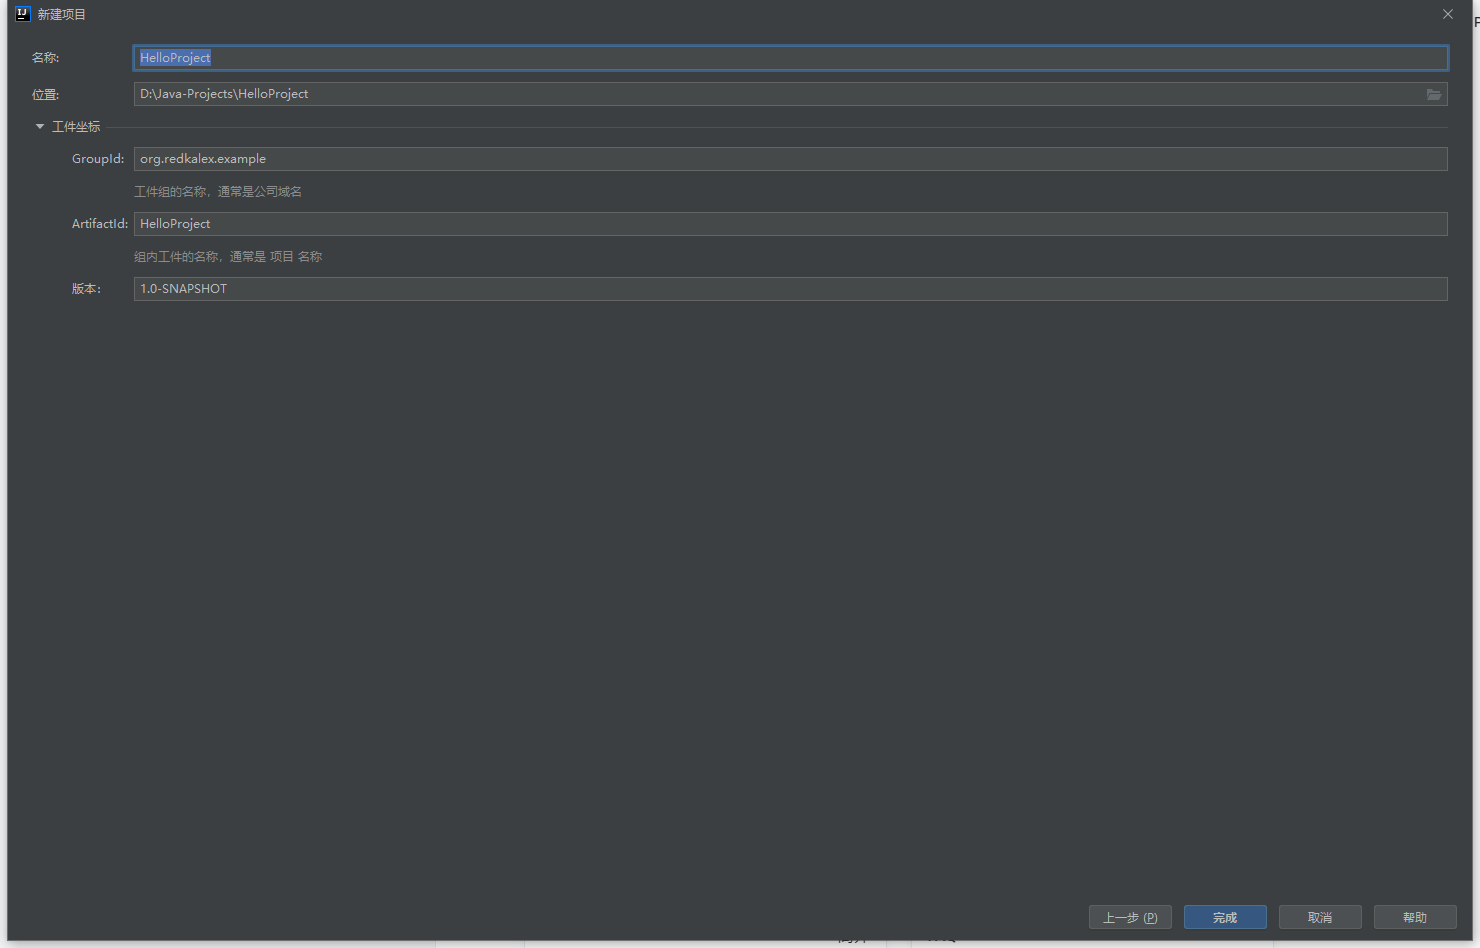Open help via the 帮助 button

click(x=1414, y=917)
